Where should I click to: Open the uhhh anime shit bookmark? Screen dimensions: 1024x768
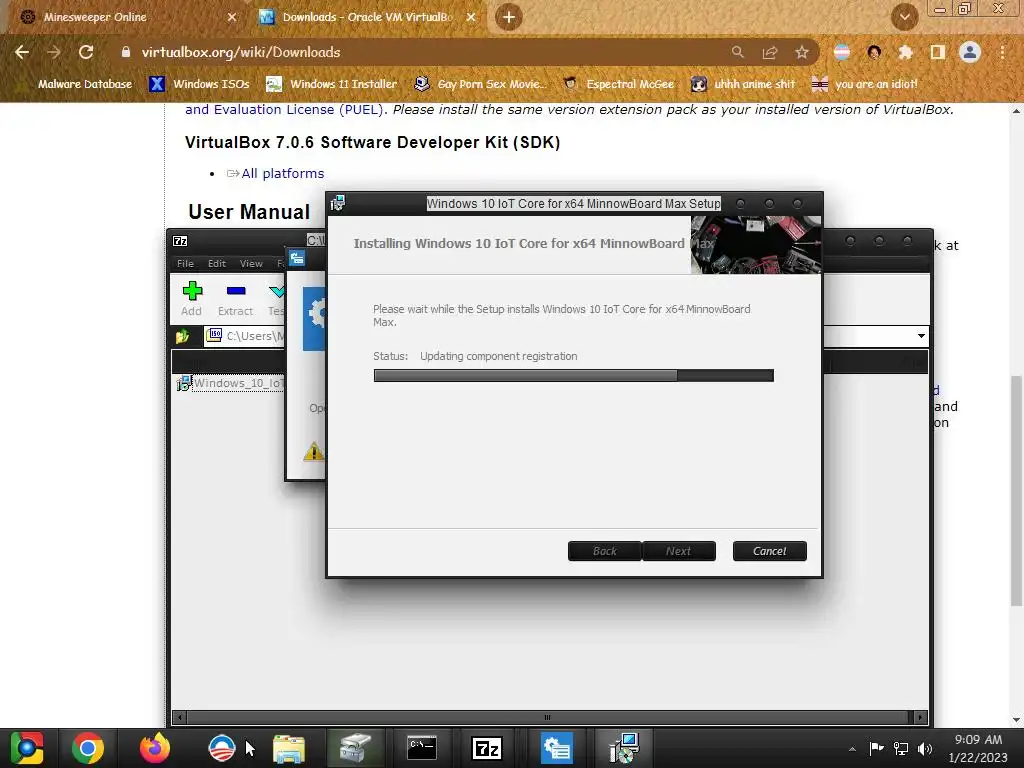(743, 84)
